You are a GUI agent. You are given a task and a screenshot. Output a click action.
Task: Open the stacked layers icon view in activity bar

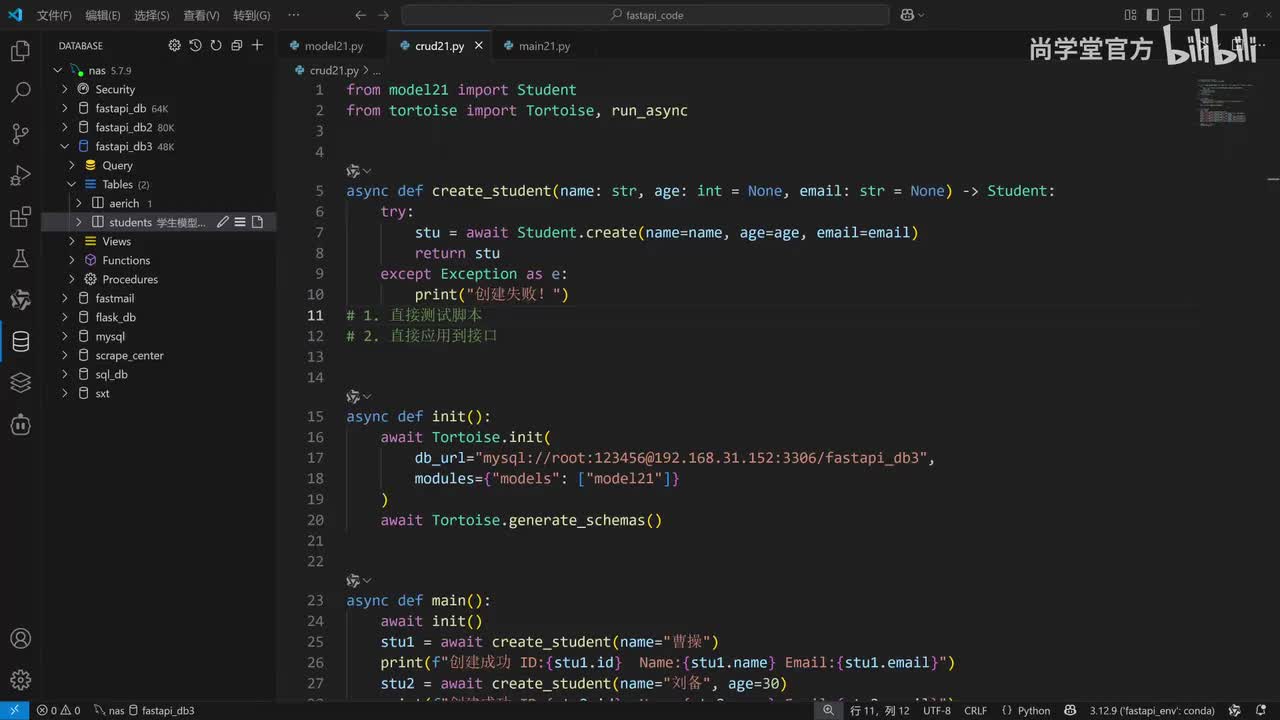[20, 383]
